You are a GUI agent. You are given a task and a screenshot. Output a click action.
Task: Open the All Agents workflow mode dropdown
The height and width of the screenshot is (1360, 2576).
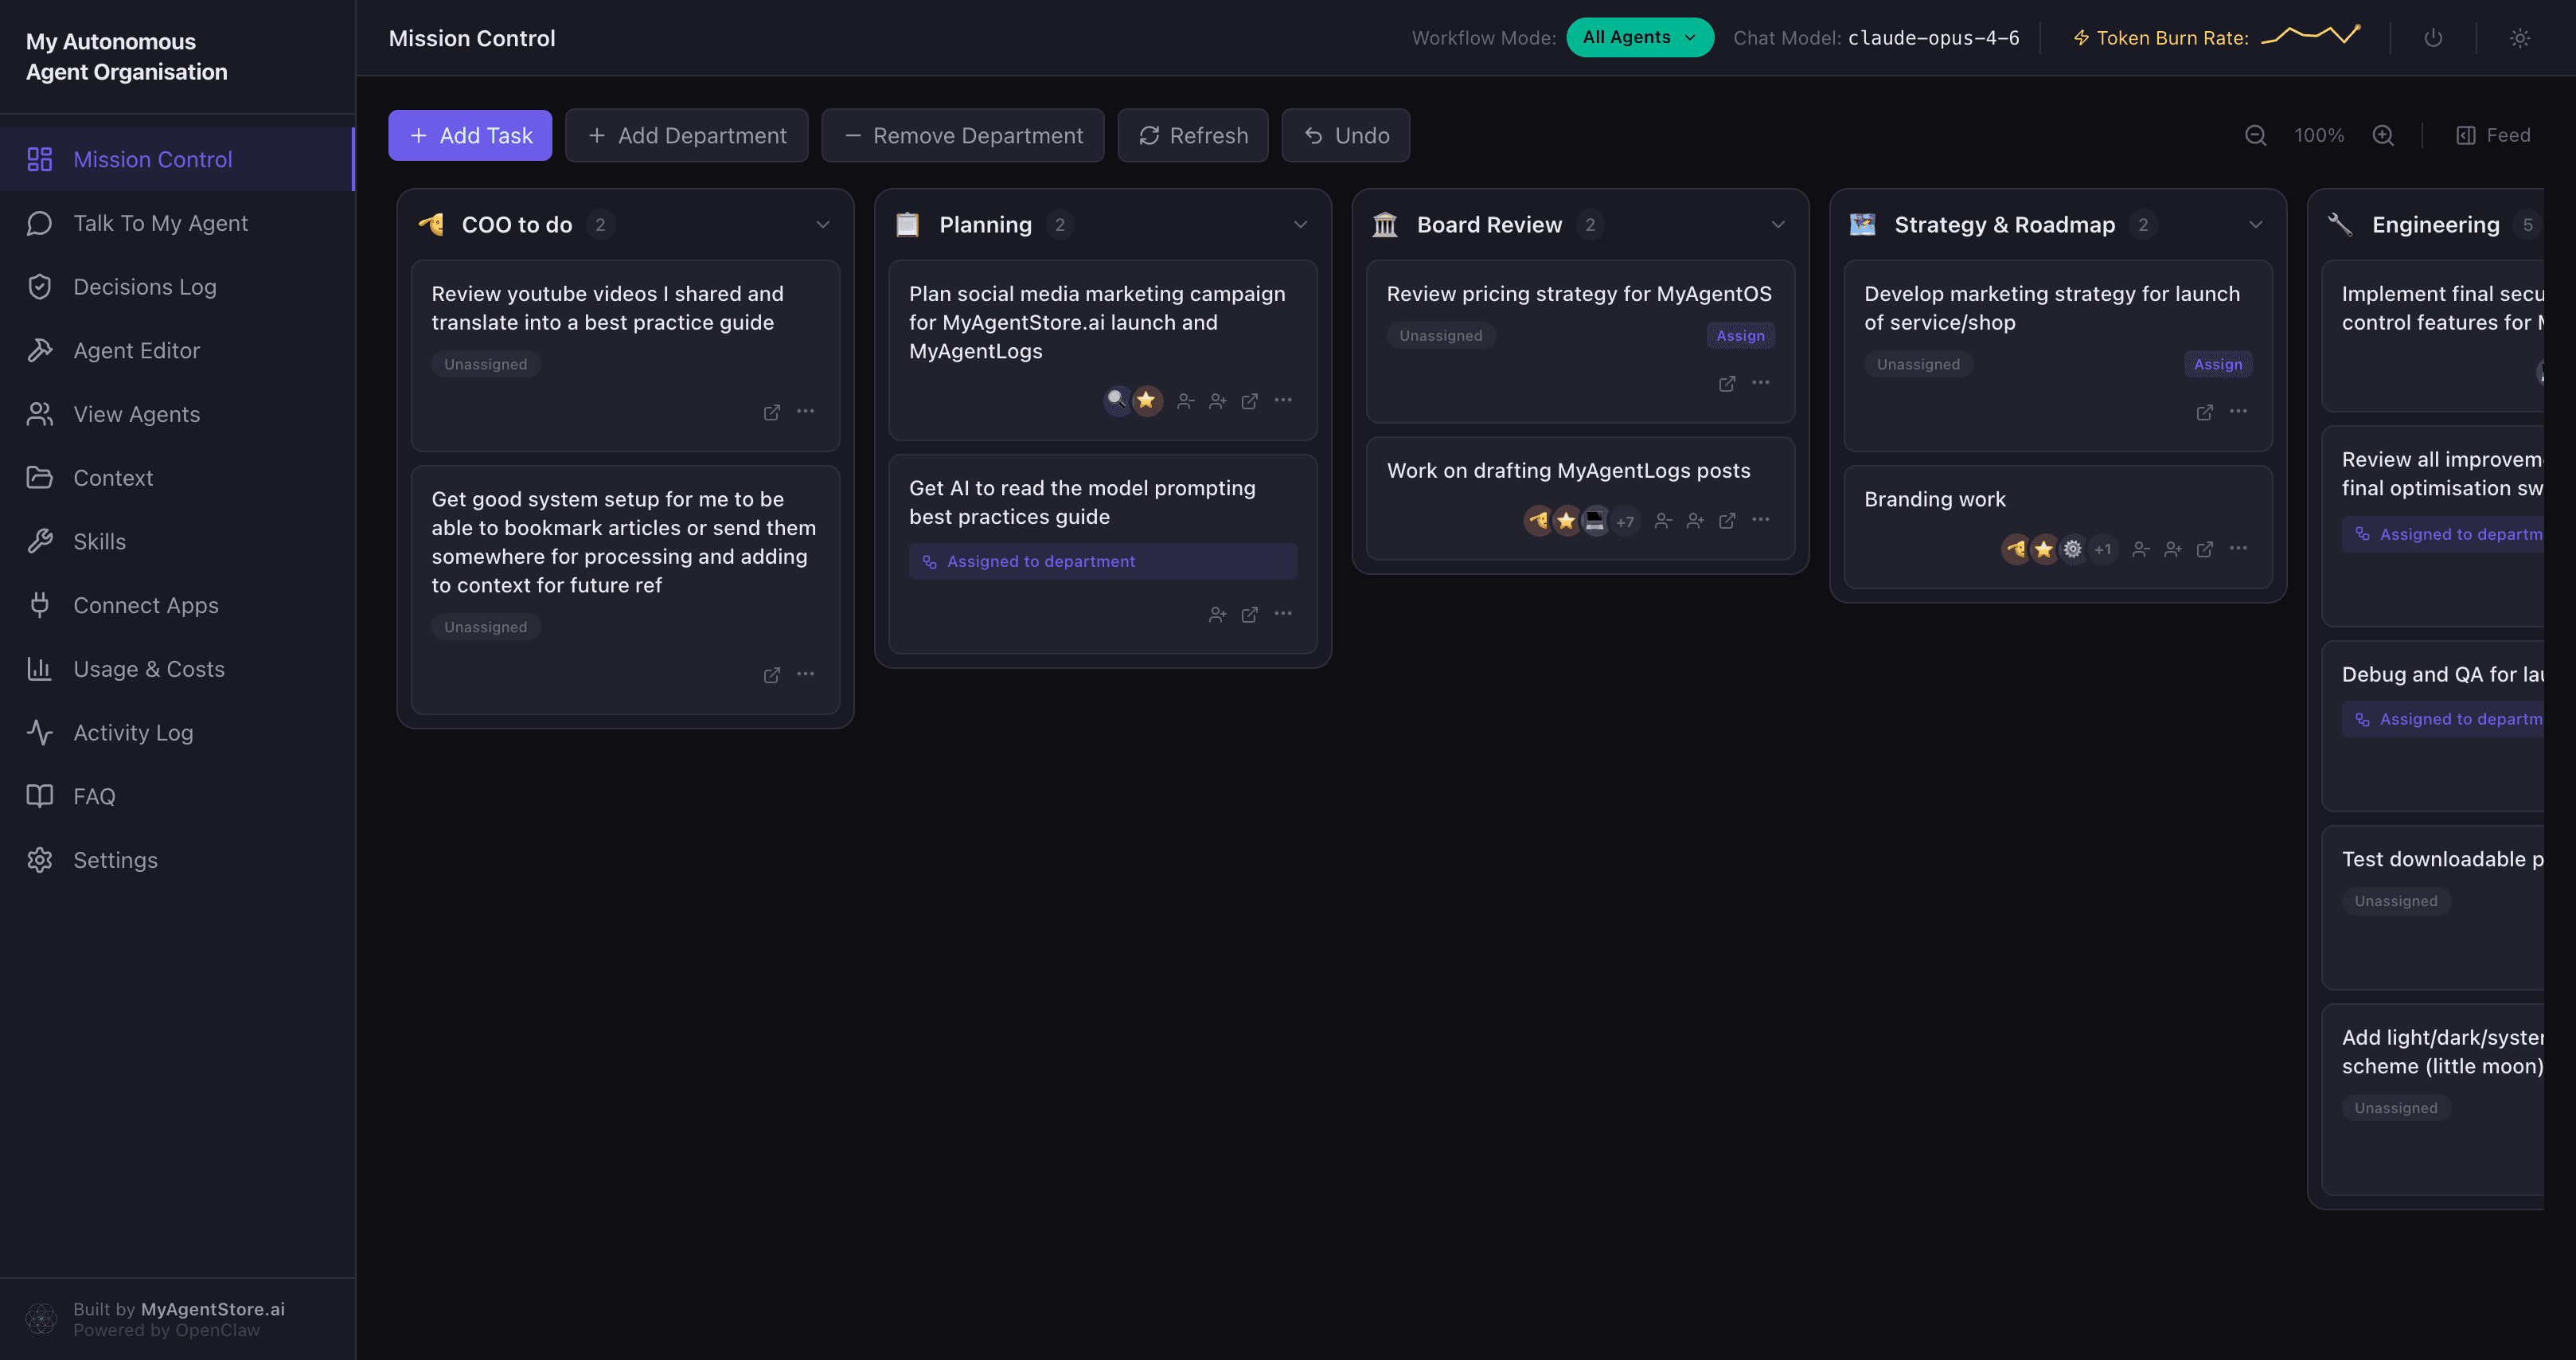coord(1639,38)
